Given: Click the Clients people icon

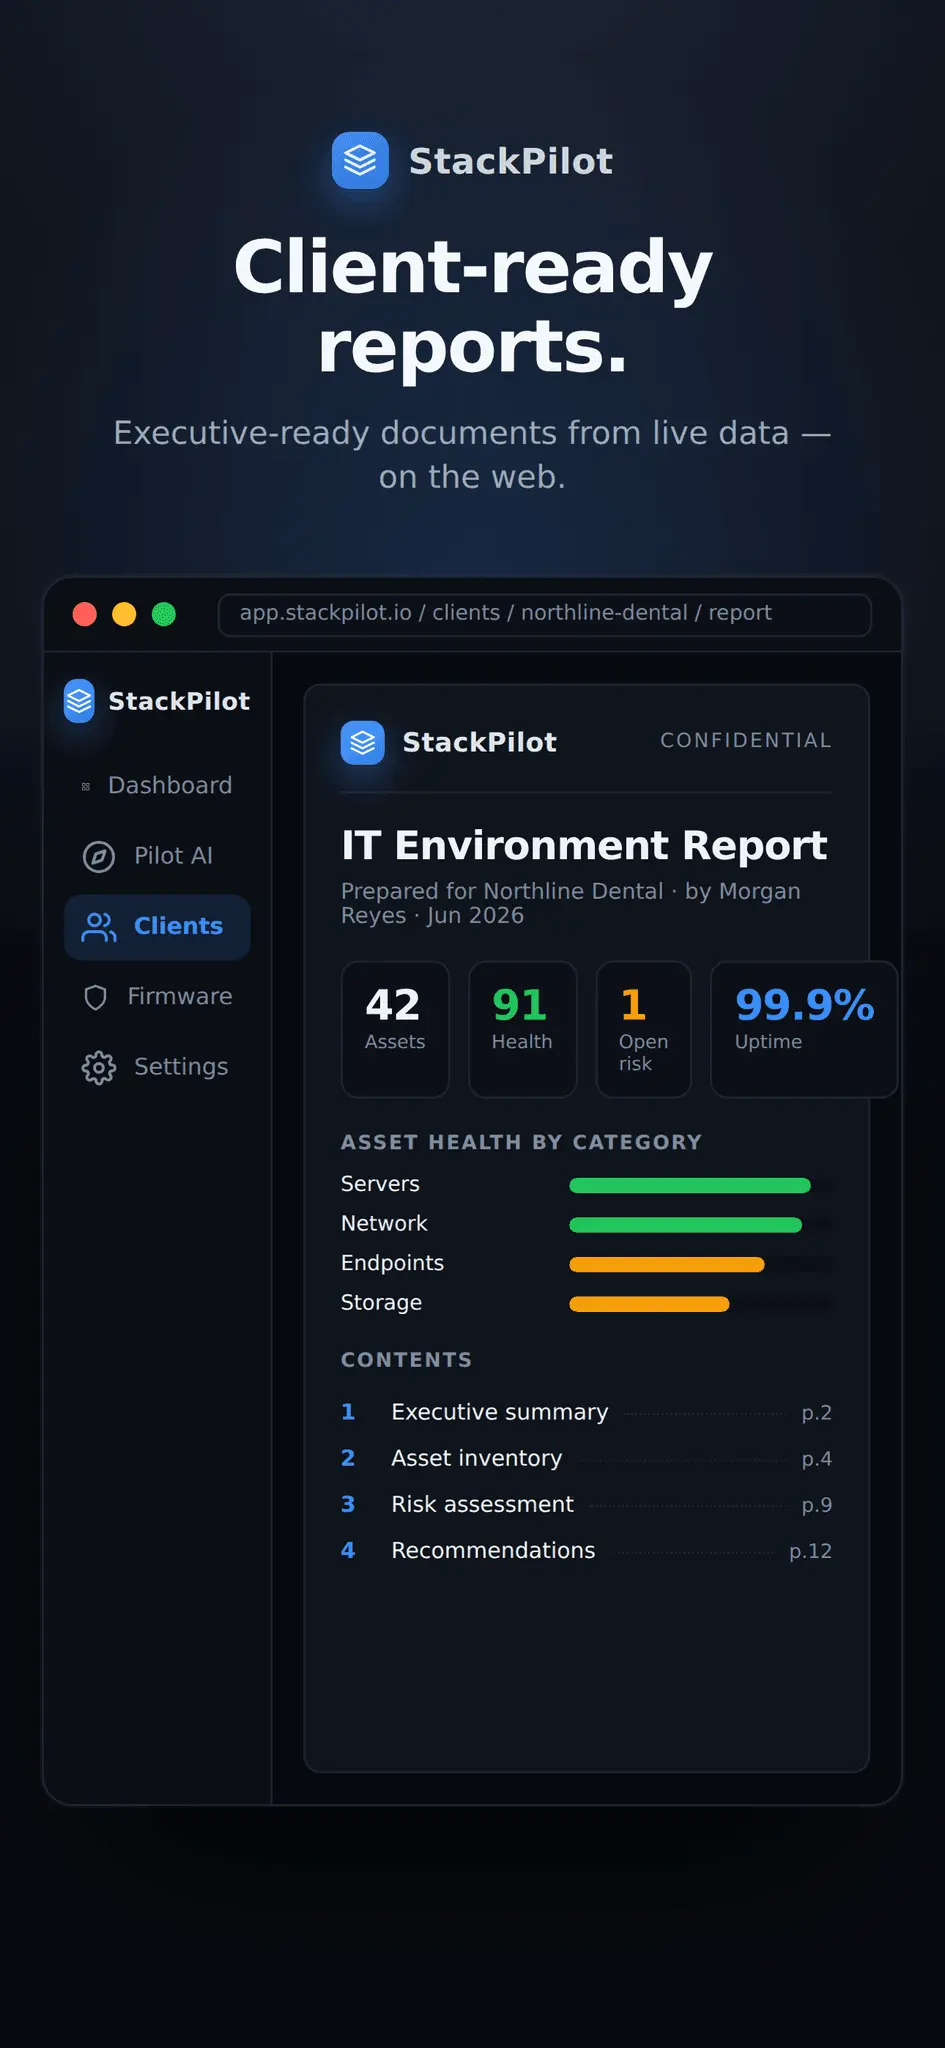Looking at the screenshot, I should coord(99,927).
